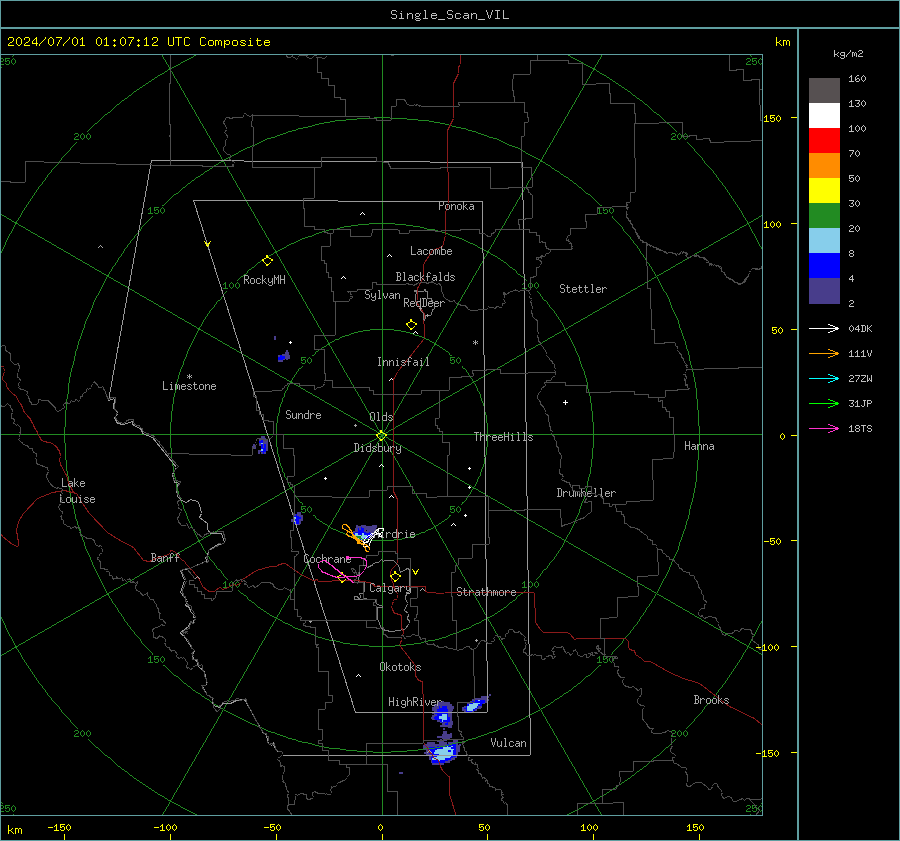Click the green 30 color swatch
900x841 pixels.
pos(824,215)
